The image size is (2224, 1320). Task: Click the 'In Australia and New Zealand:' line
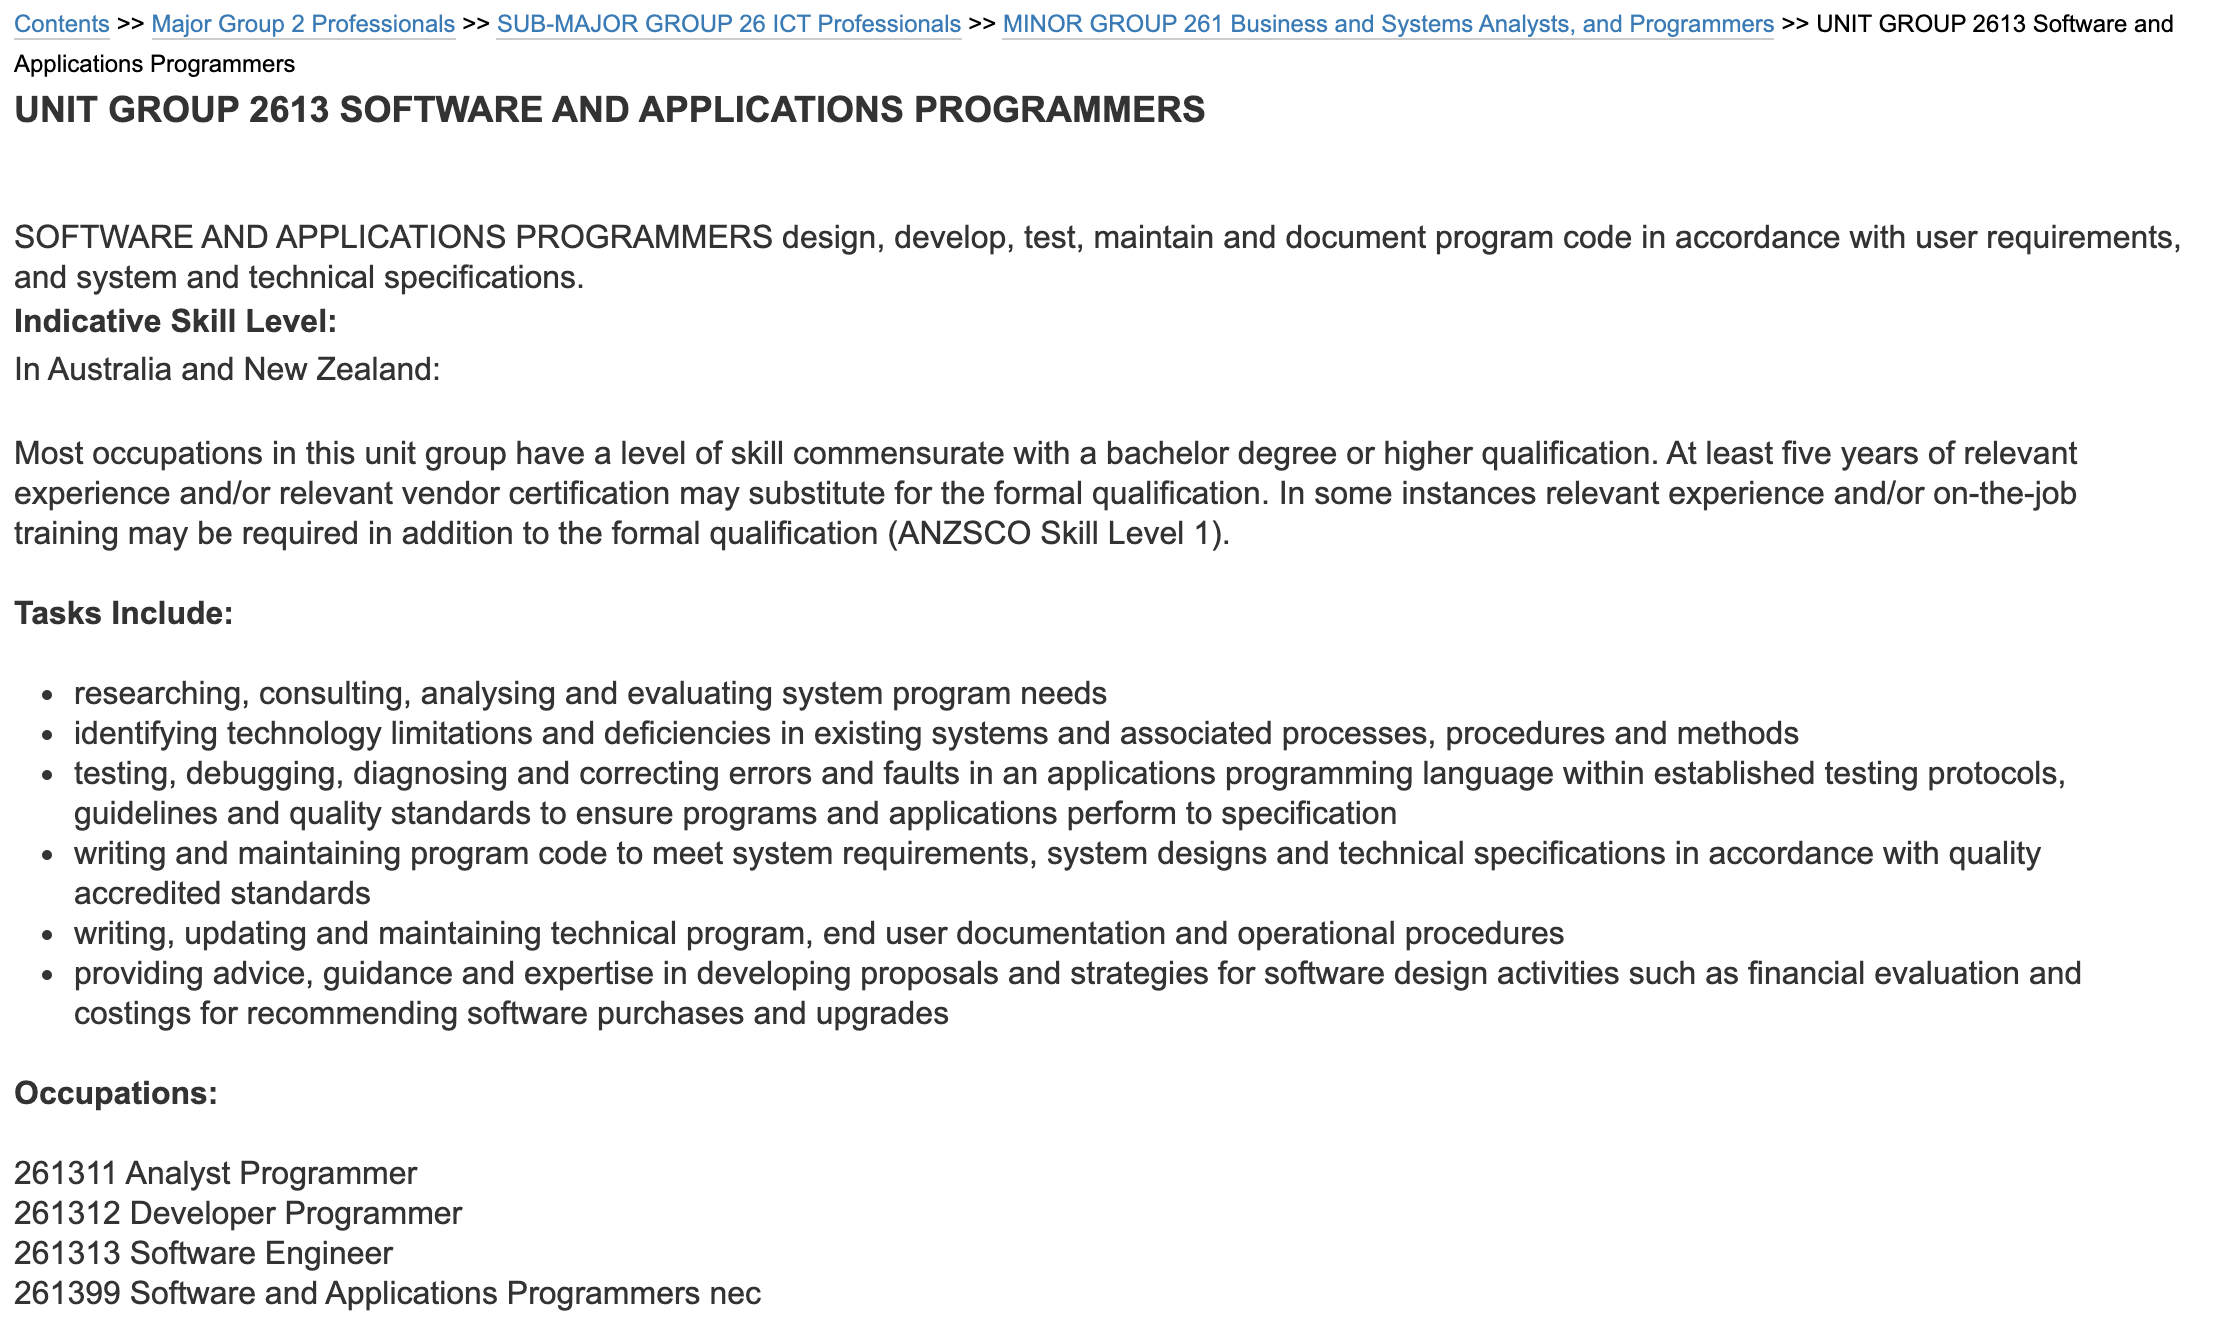[227, 369]
